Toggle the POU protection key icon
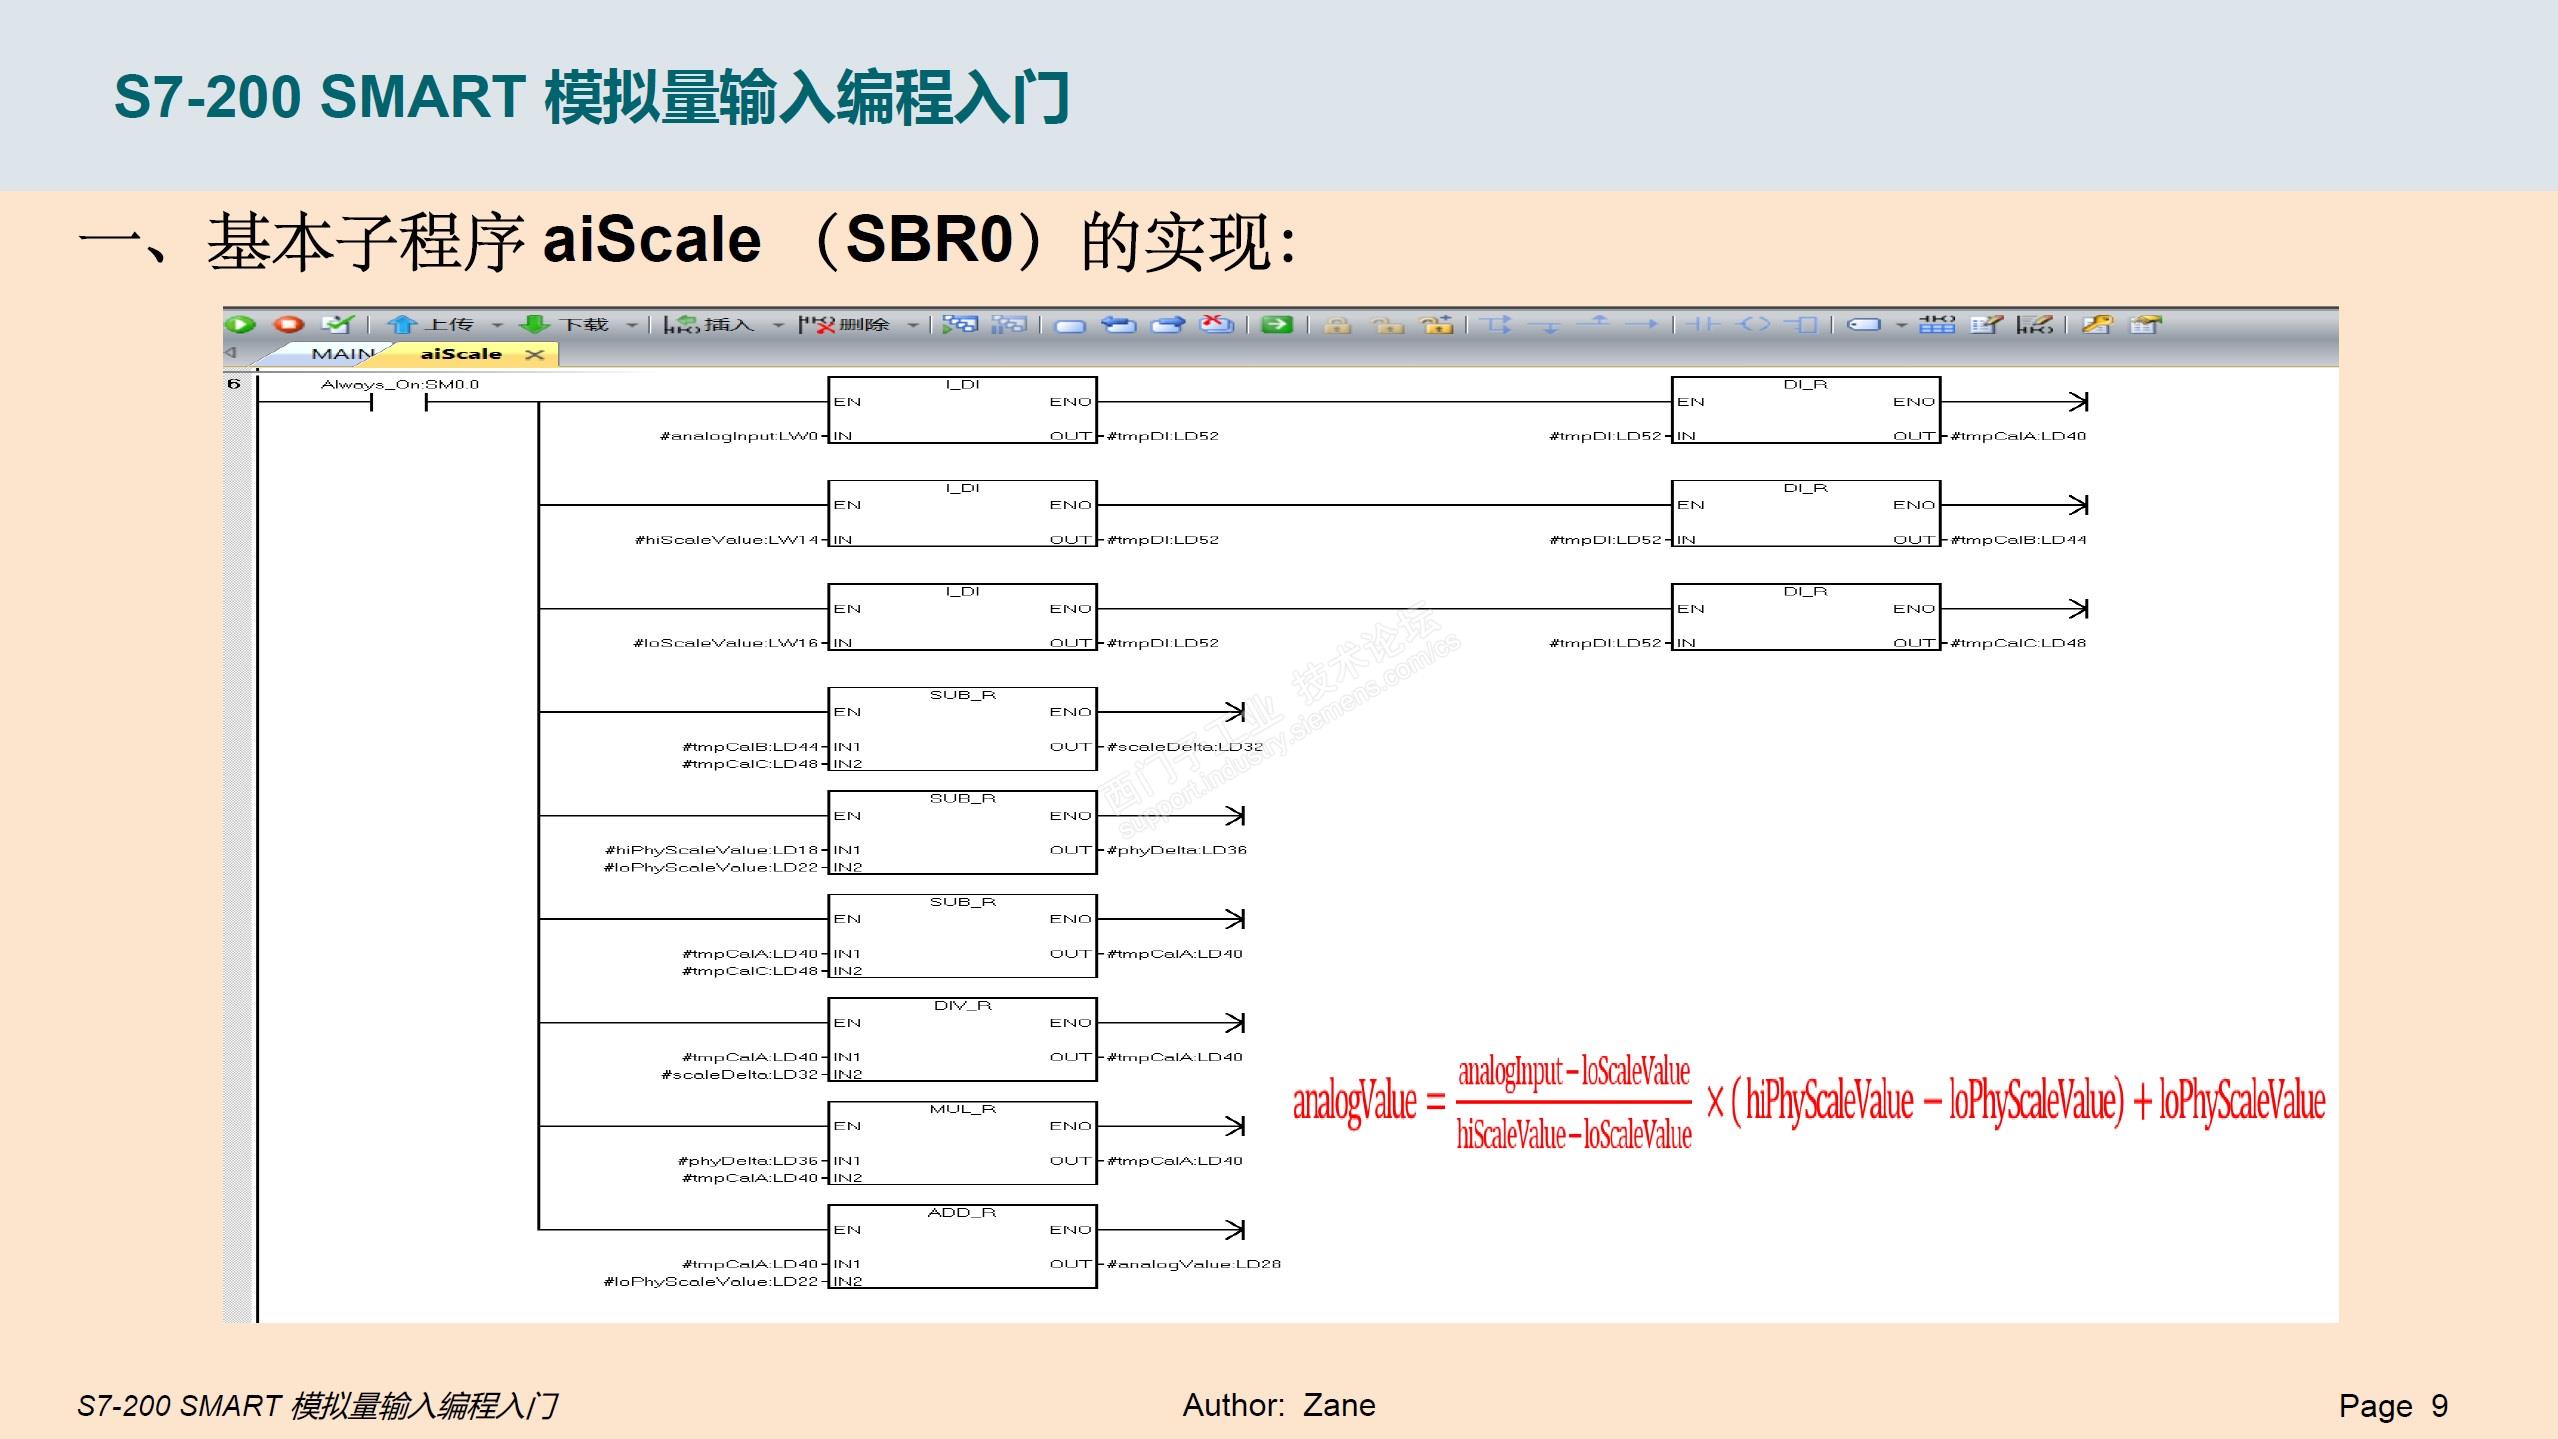Viewport: 2558px width, 1439px height. pos(2097,324)
